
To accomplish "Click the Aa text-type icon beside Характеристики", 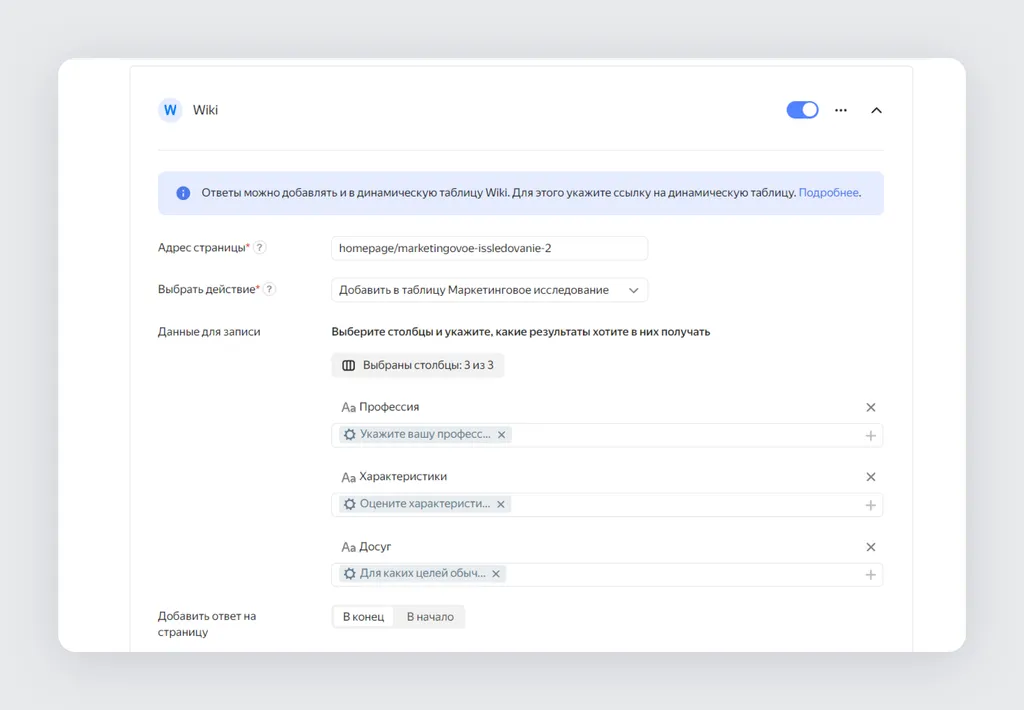I will [x=348, y=477].
